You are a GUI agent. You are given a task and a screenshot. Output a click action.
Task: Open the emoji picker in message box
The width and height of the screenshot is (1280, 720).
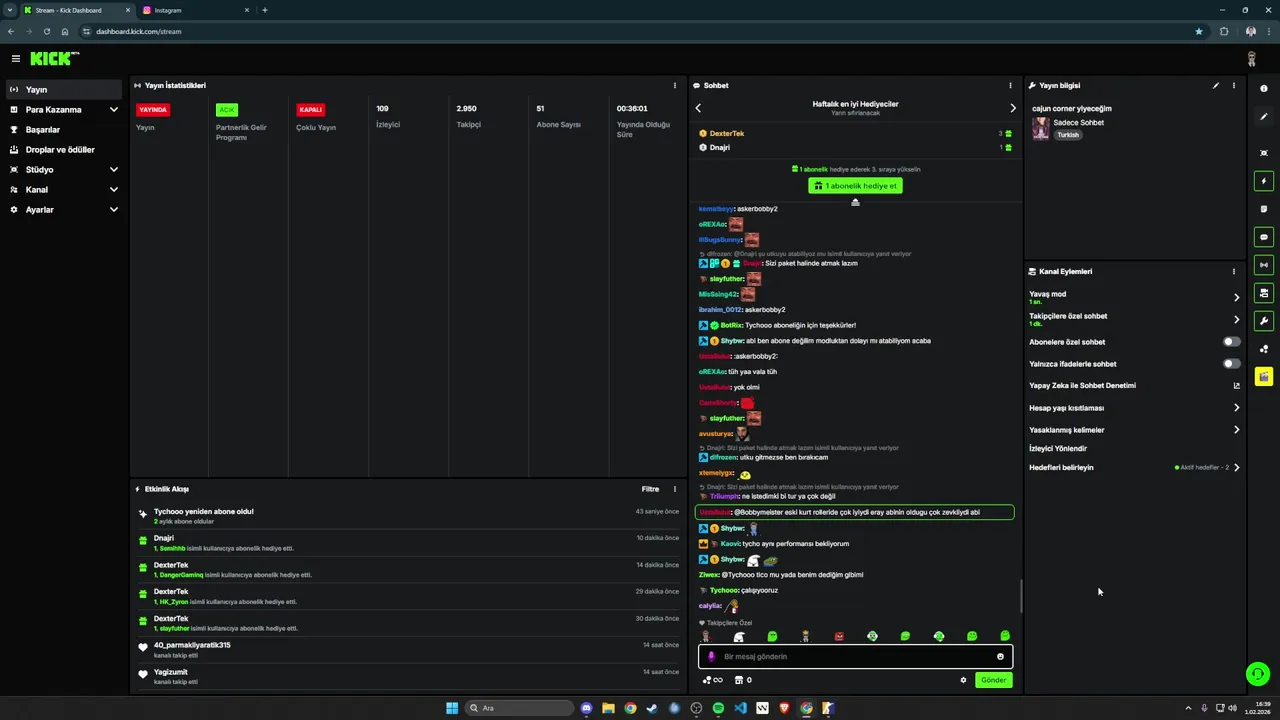point(1000,657)
